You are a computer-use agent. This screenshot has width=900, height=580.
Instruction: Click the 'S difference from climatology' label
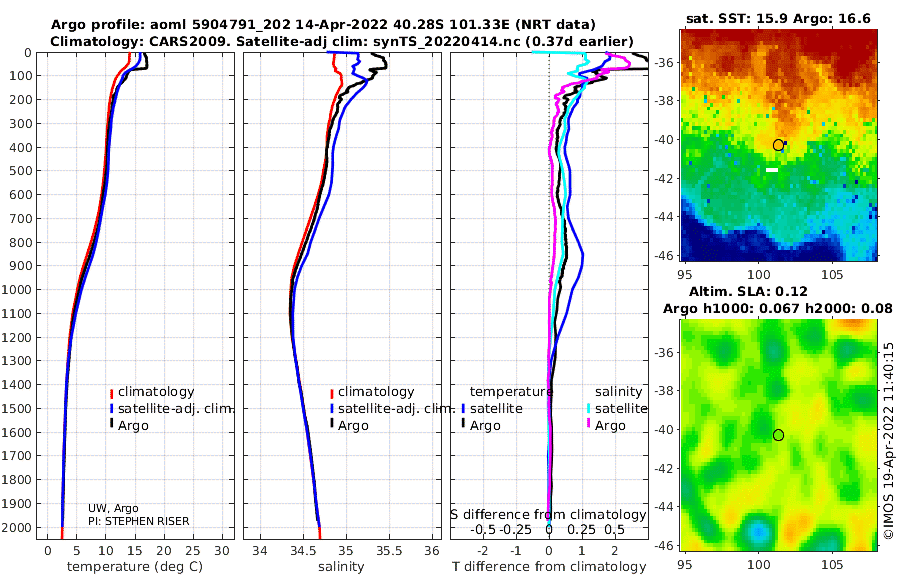[x=548, y=514]
